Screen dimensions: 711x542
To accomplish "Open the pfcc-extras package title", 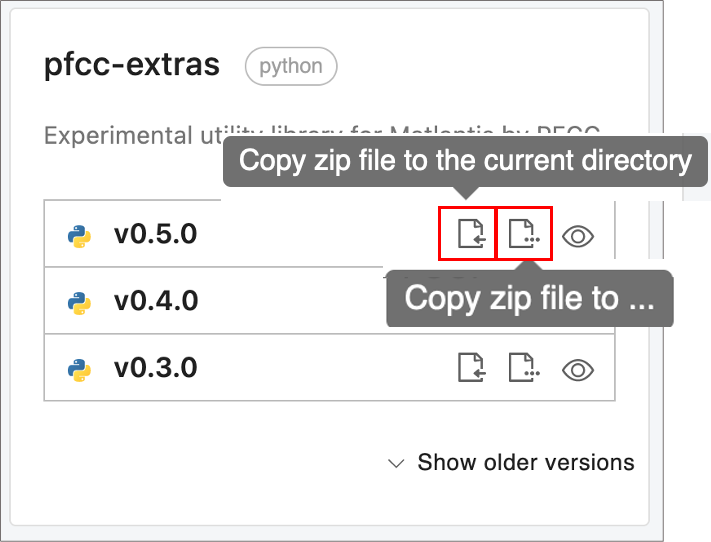I will click(x=132, y=66).
